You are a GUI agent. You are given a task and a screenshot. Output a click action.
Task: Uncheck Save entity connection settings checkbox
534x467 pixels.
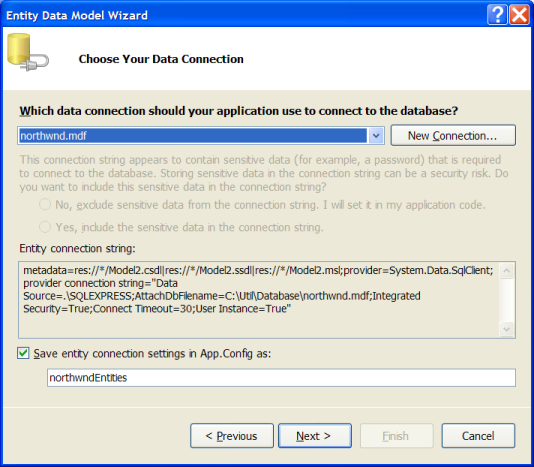23,353
